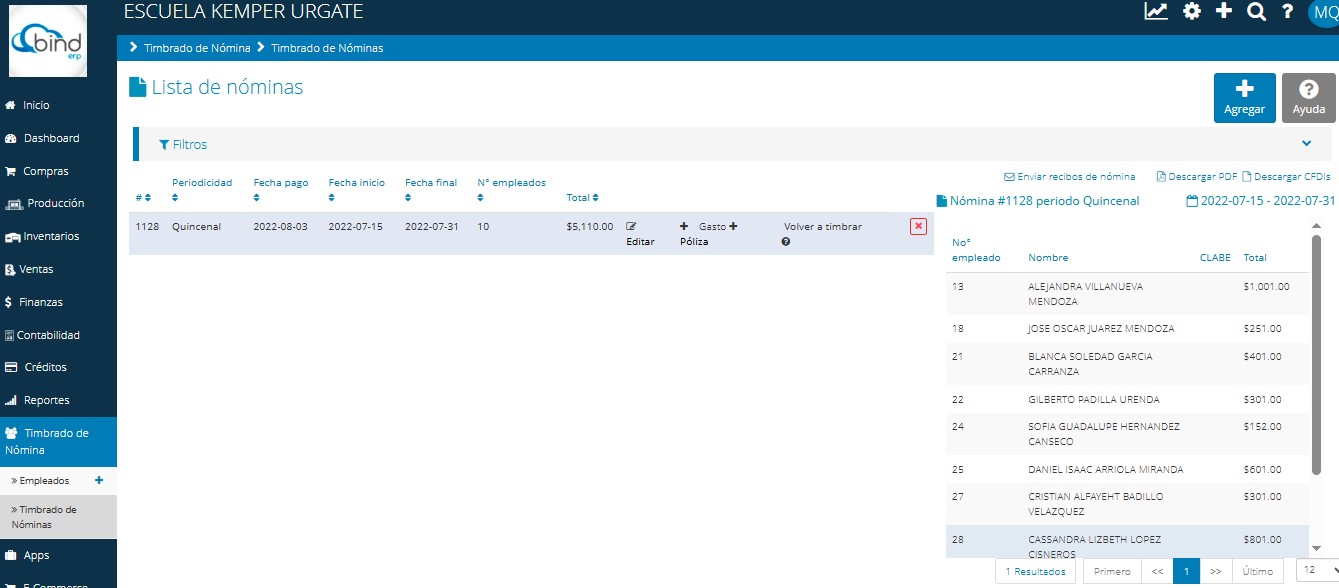
Task: Open search with the magnifier icon
Action: click(x=1256, y=12)
